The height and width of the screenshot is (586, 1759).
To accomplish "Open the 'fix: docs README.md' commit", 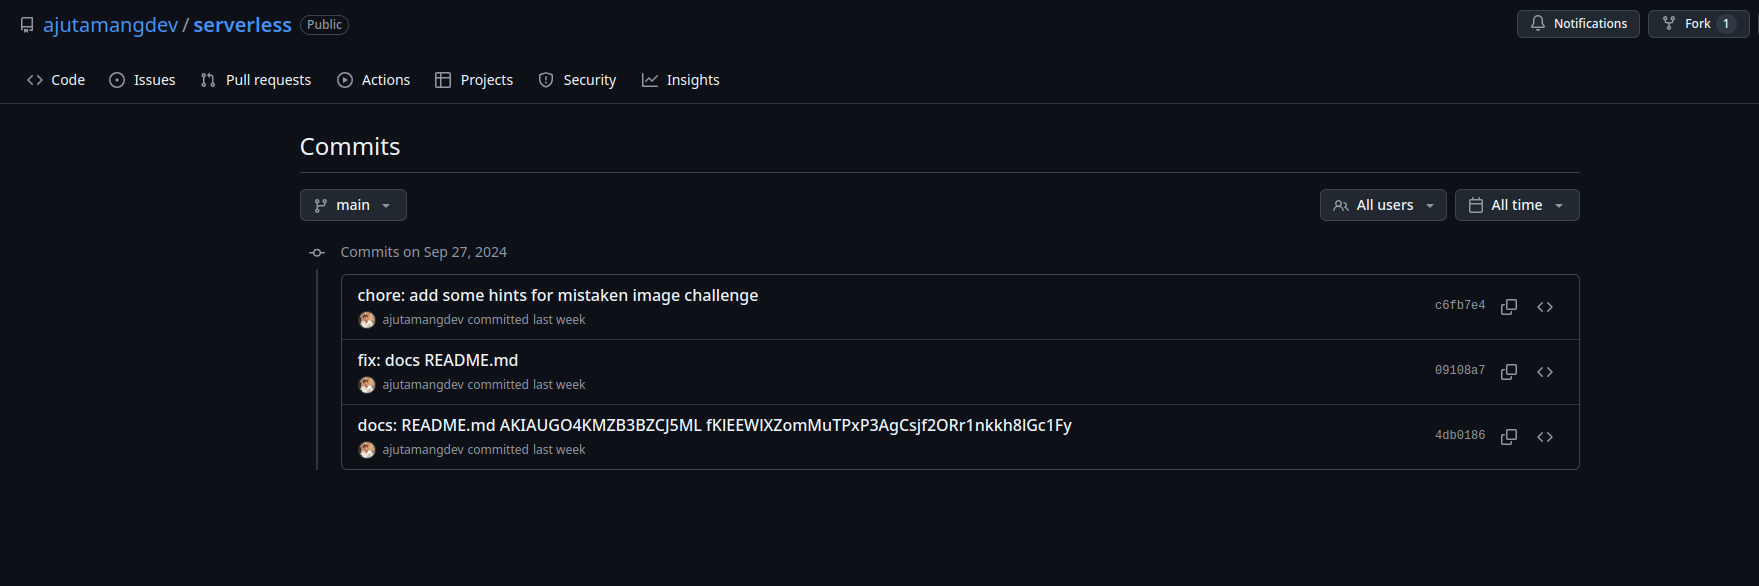I will 437,360.
